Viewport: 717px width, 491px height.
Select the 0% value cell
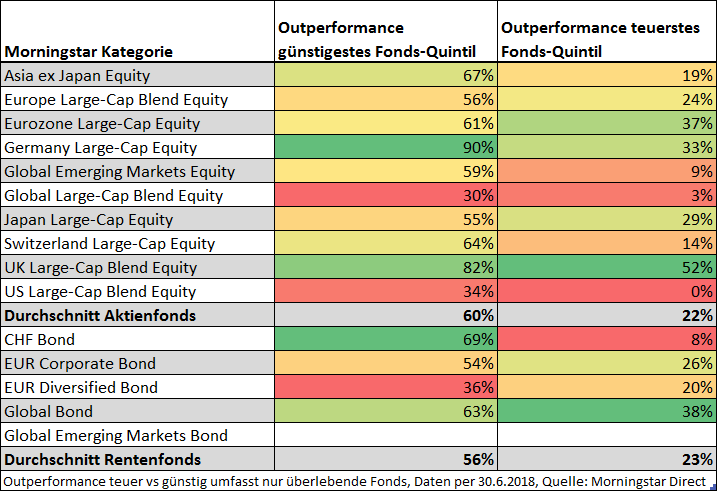pos(607,291)
